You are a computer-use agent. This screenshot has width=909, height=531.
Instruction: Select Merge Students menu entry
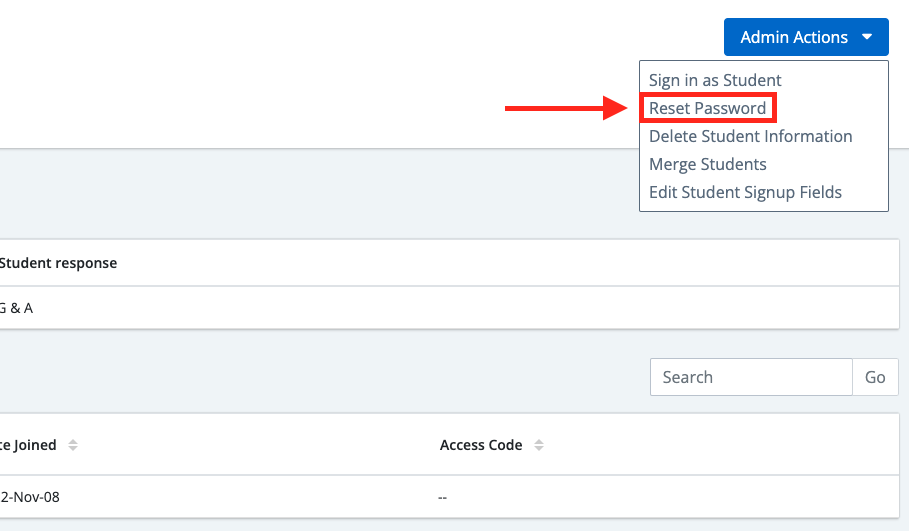click(x=707, y=164)
